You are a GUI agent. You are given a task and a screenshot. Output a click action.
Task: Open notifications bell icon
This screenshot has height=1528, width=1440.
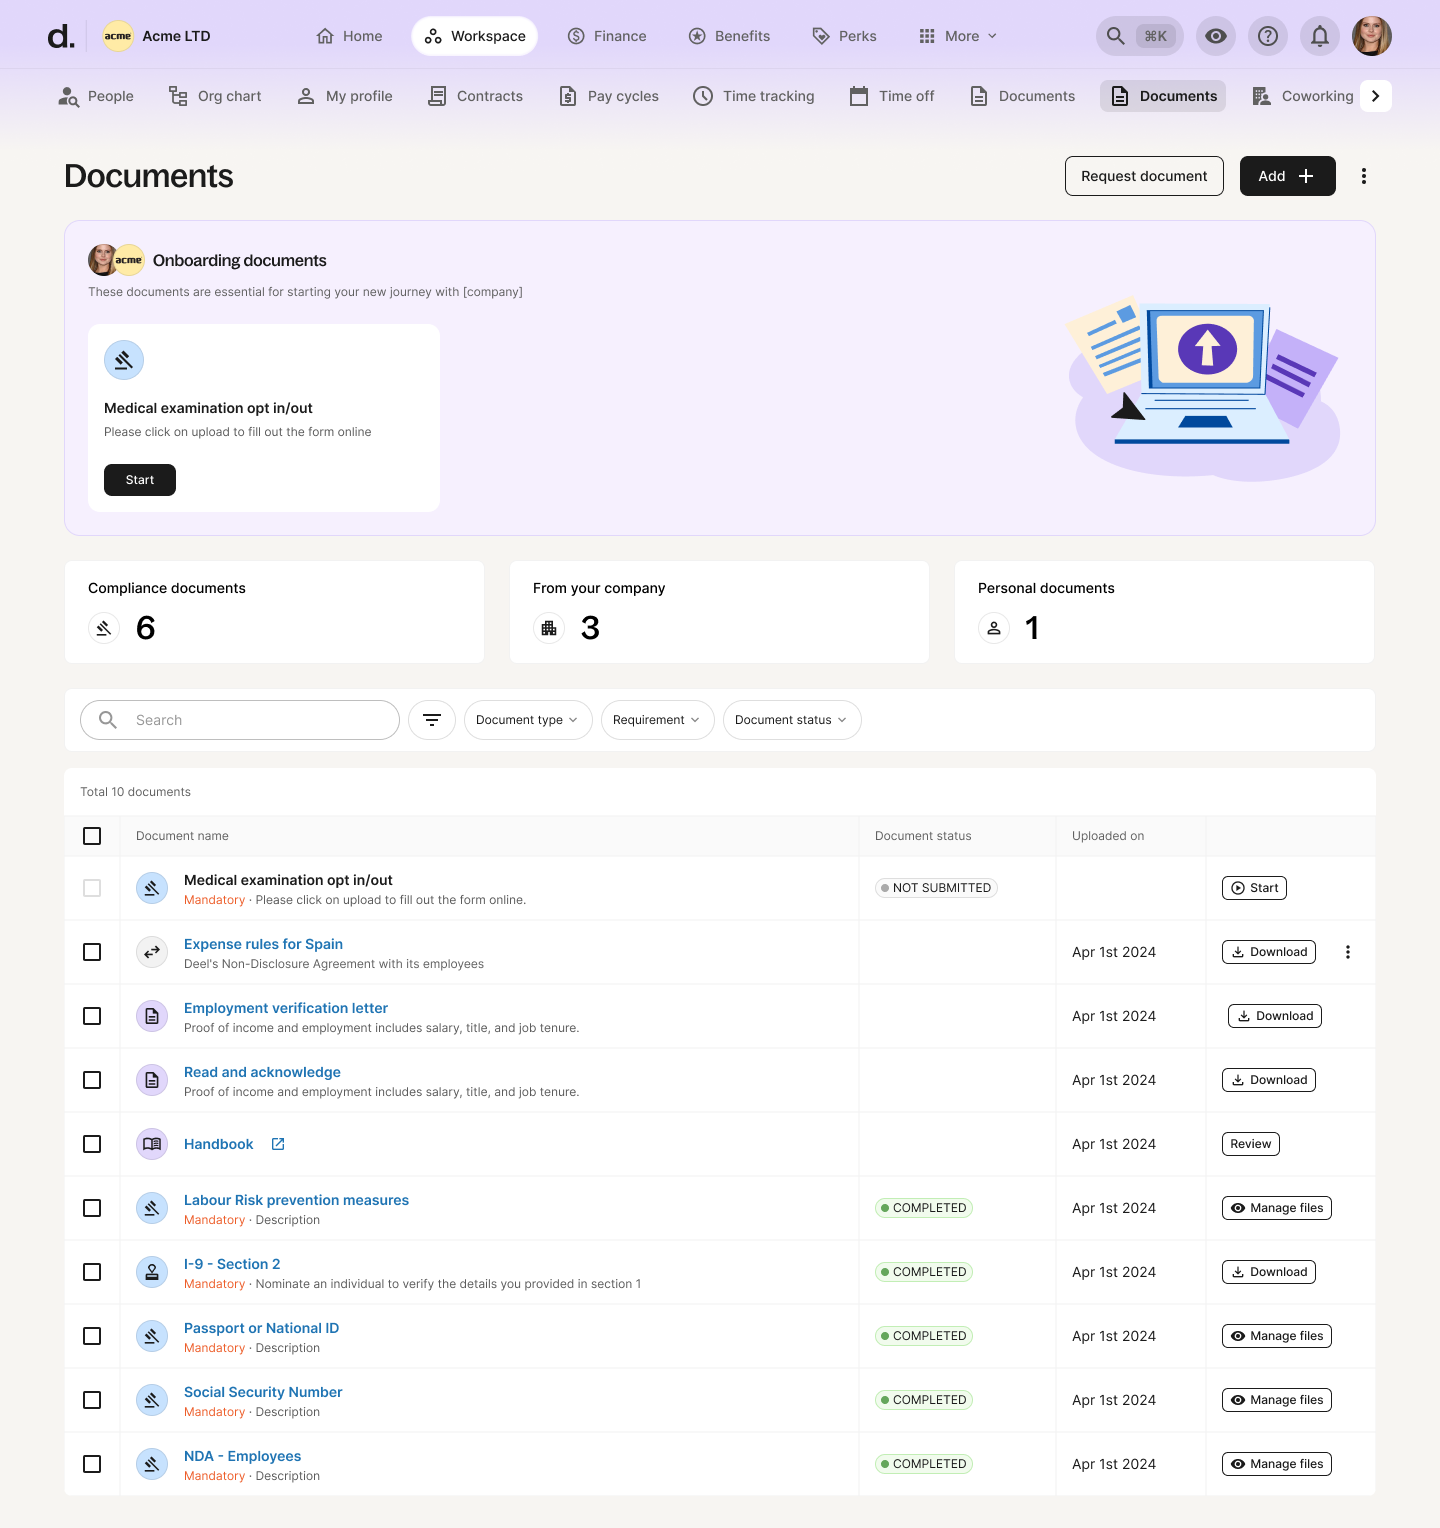(x=1320, y=36)
